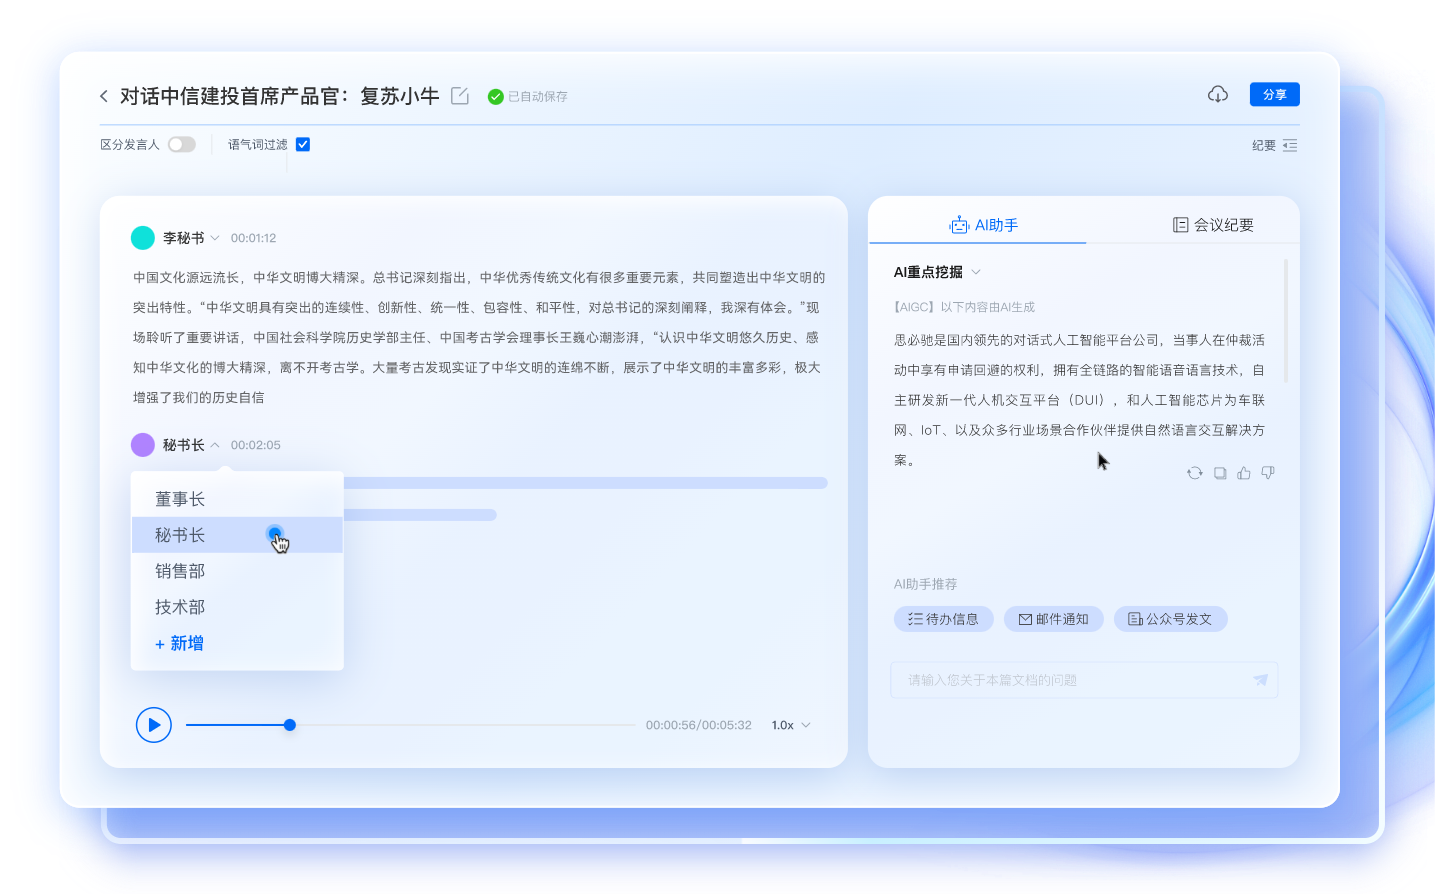Toggle the 区分发言人 switch
Viewport: 1435px width, 896px height.
pyautogui.click(x=182, y=144)
